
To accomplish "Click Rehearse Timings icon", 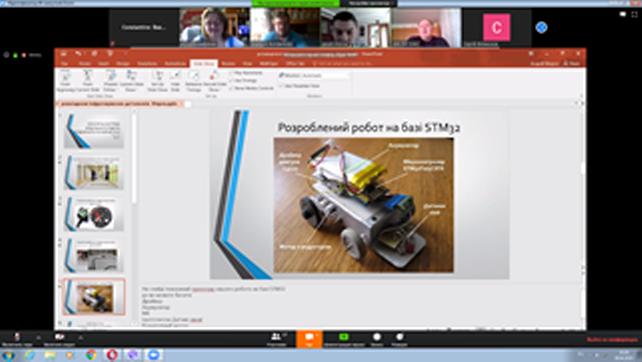I will [x=194, y=81].
